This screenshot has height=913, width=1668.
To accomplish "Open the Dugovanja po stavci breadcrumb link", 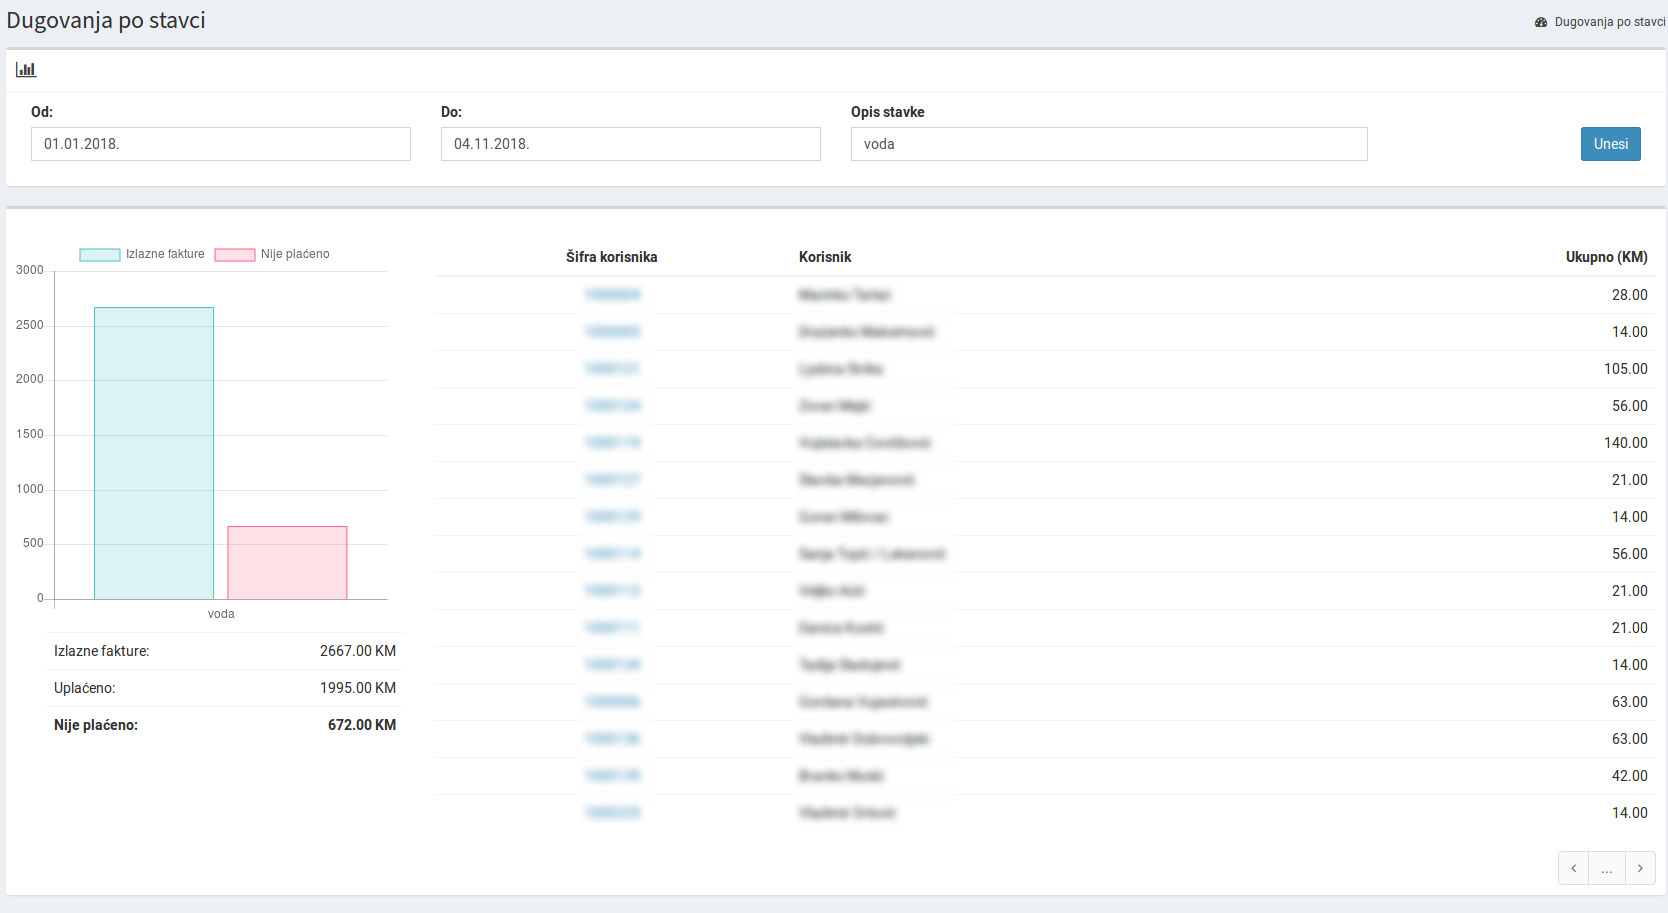I will coord(1609,22).
